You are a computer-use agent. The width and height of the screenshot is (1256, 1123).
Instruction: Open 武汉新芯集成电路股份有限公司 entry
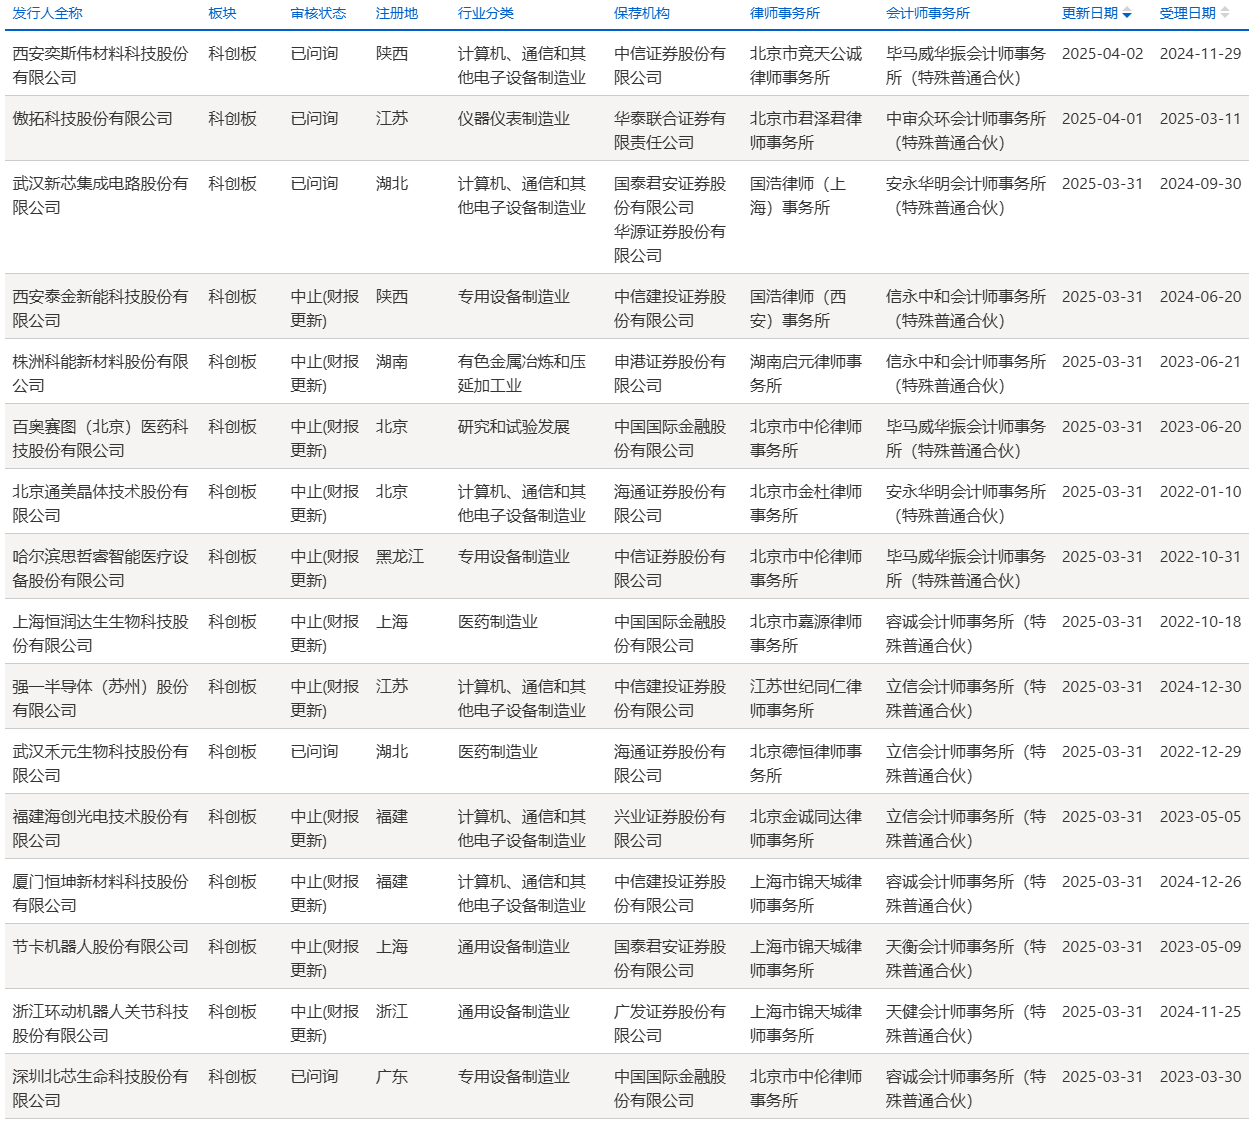pyautogui.click(x=100, y=196)
